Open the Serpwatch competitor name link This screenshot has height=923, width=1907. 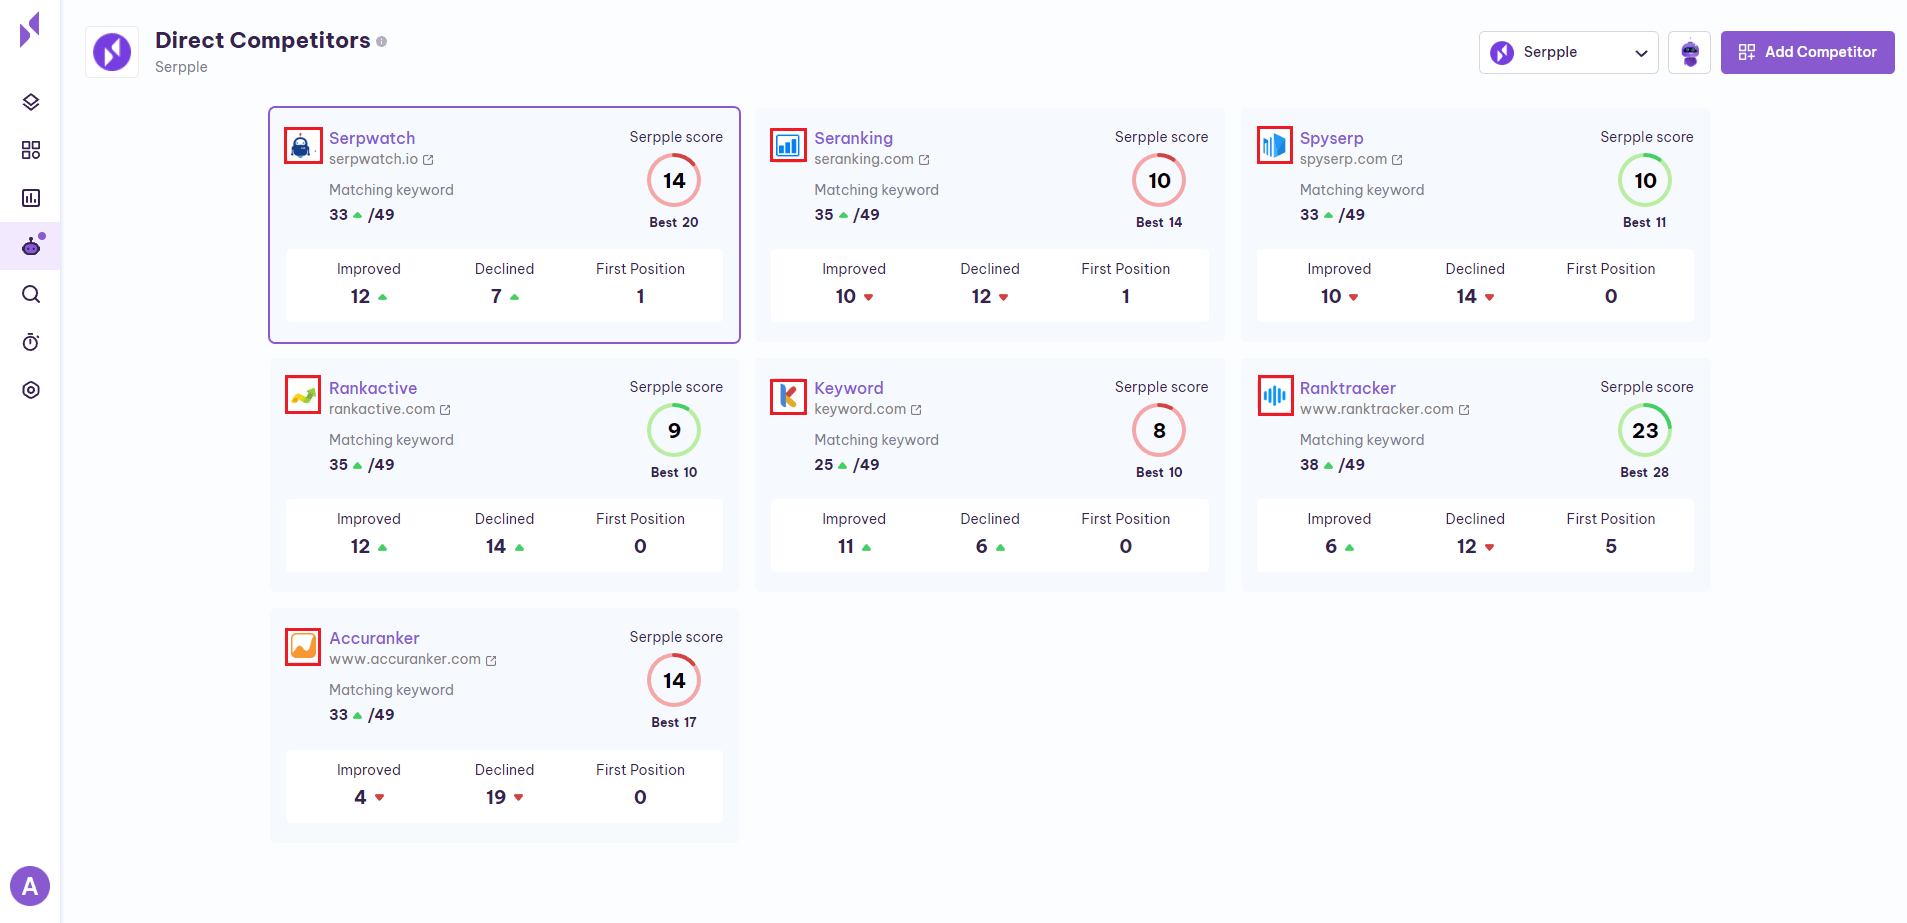pyautogui.click(x=372, y=138)
